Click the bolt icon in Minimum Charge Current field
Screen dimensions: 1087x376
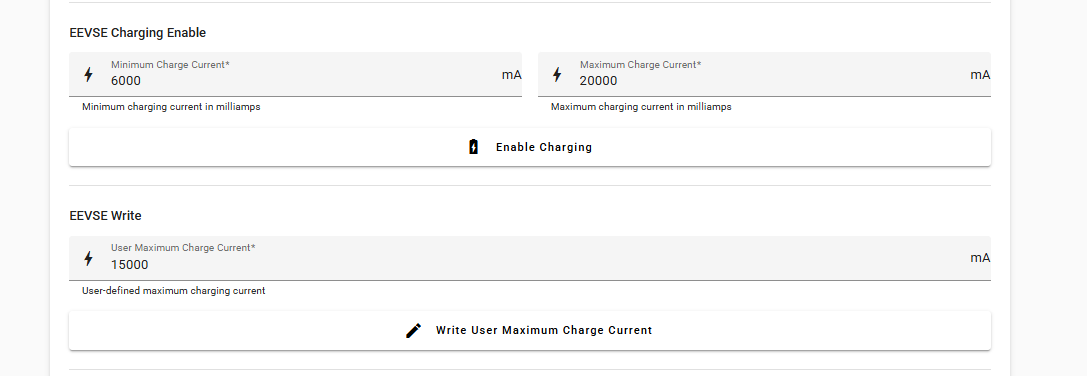point(88,74)
